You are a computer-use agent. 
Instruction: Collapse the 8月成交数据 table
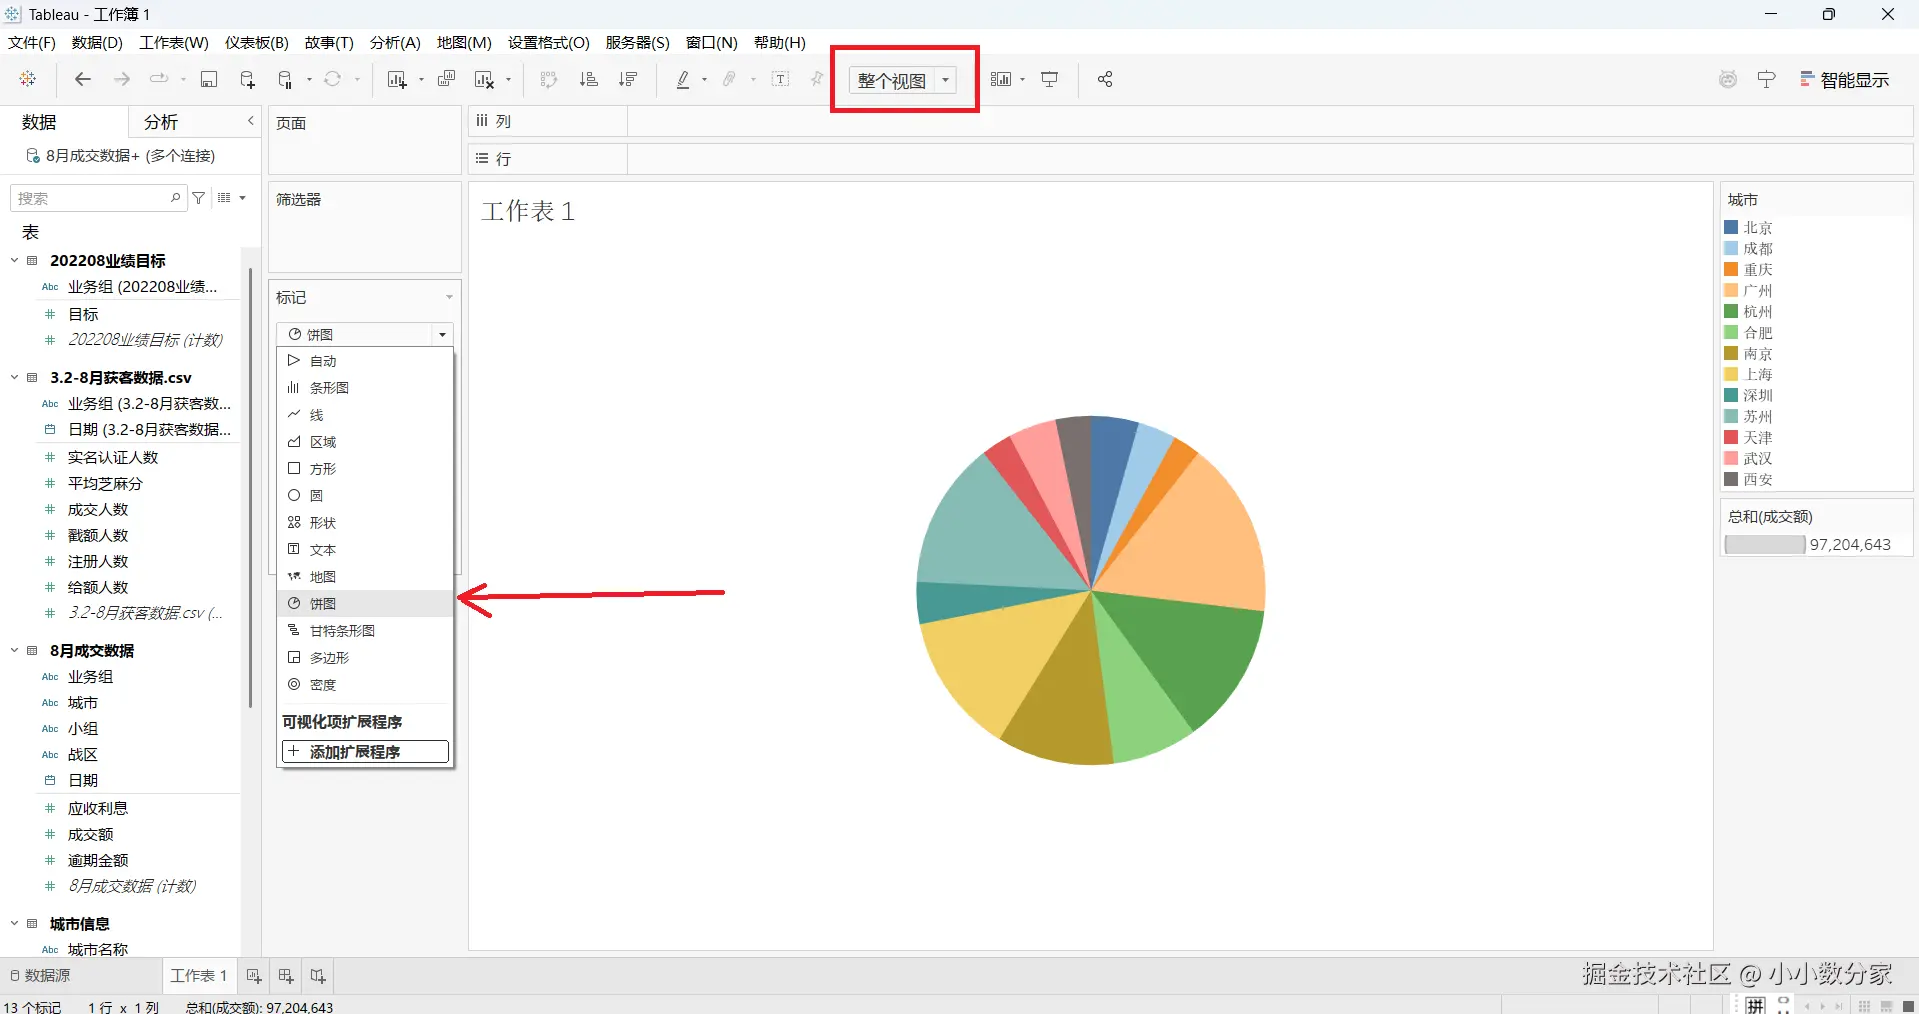(x=15, y=650)
